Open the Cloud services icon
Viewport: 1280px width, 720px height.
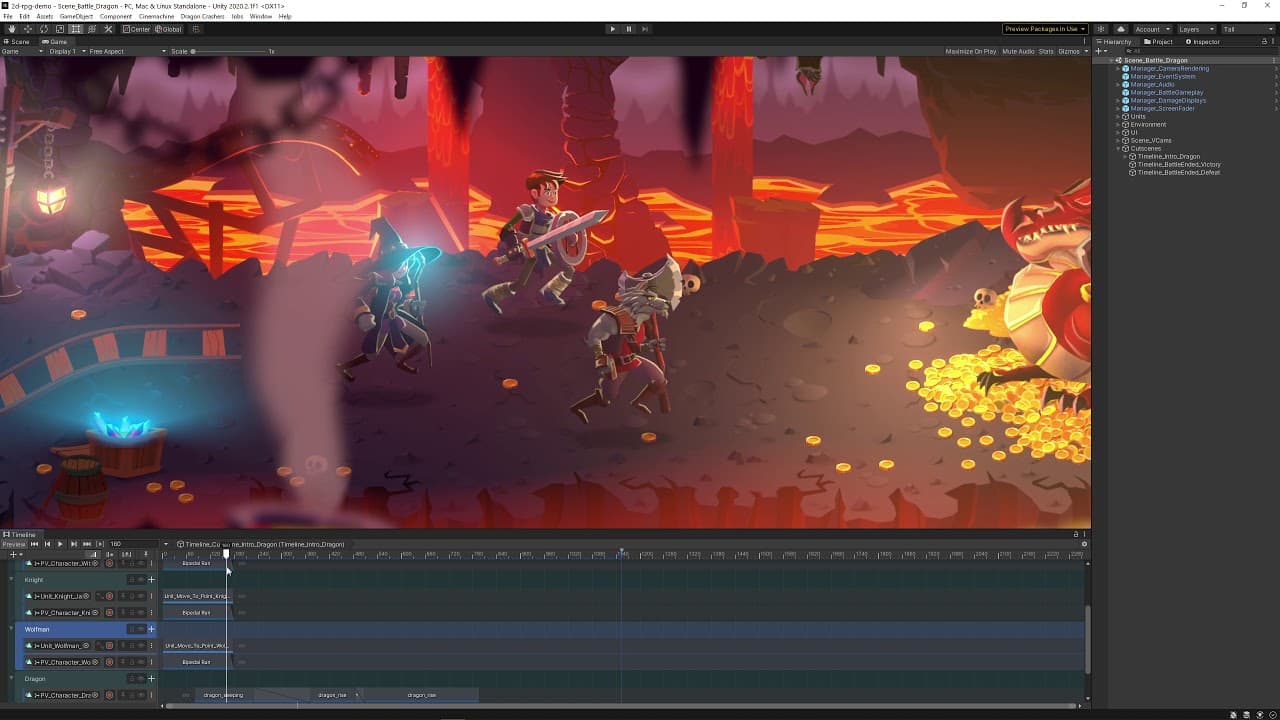pos(1121,29)
